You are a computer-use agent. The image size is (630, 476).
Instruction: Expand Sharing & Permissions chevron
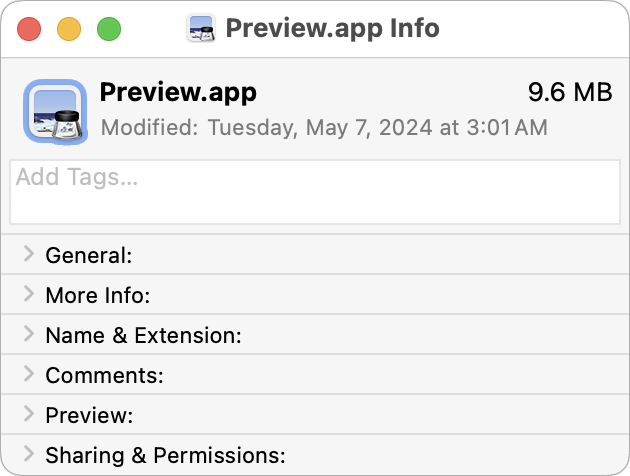pyautogui.click(x=29, y=454)
